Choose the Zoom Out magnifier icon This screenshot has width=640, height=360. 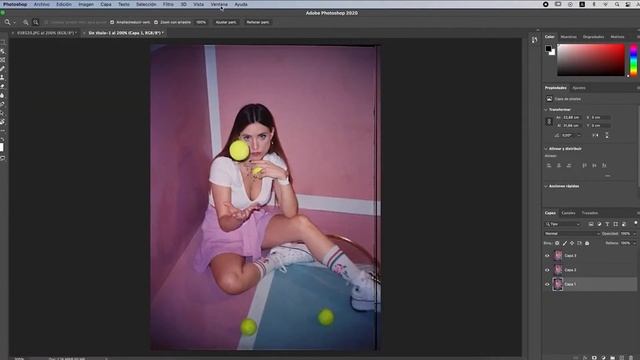(x=36, y=22)
